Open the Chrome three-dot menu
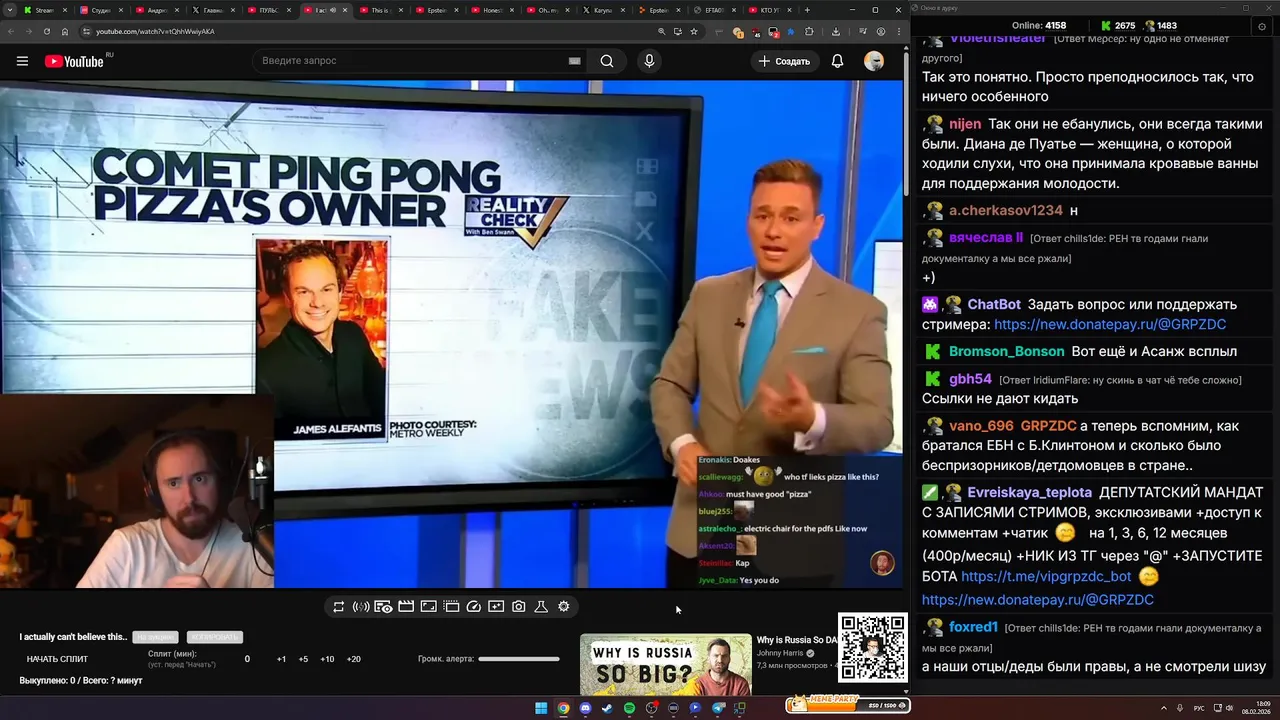 (x=898, y=31)
